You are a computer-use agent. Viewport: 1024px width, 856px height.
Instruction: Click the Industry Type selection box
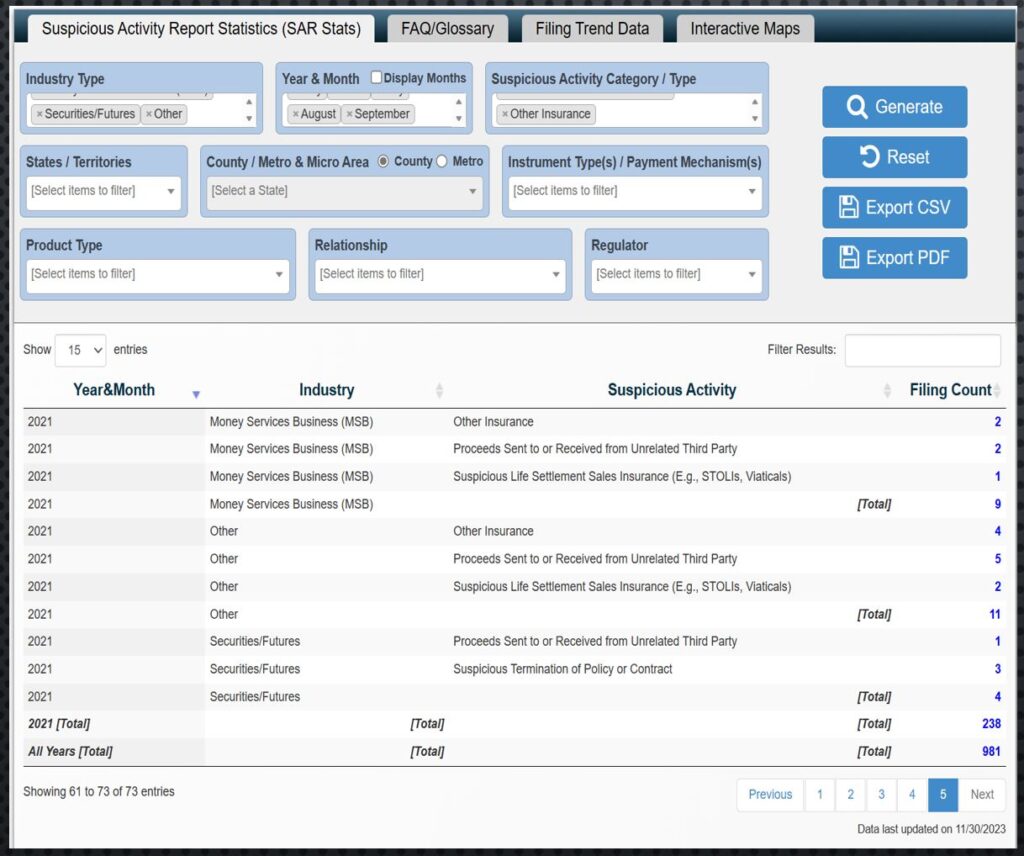141,110
